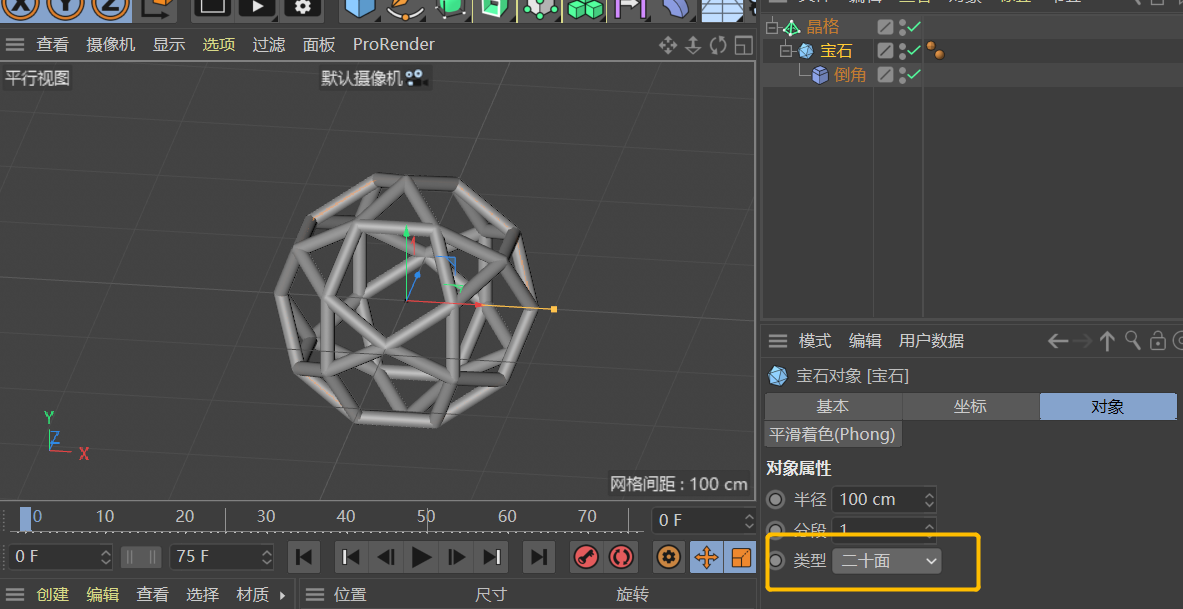This screenshot has width=1183, height=609.
Task: Disable the 宝石 object green checkmark
Action: (914, 51)
